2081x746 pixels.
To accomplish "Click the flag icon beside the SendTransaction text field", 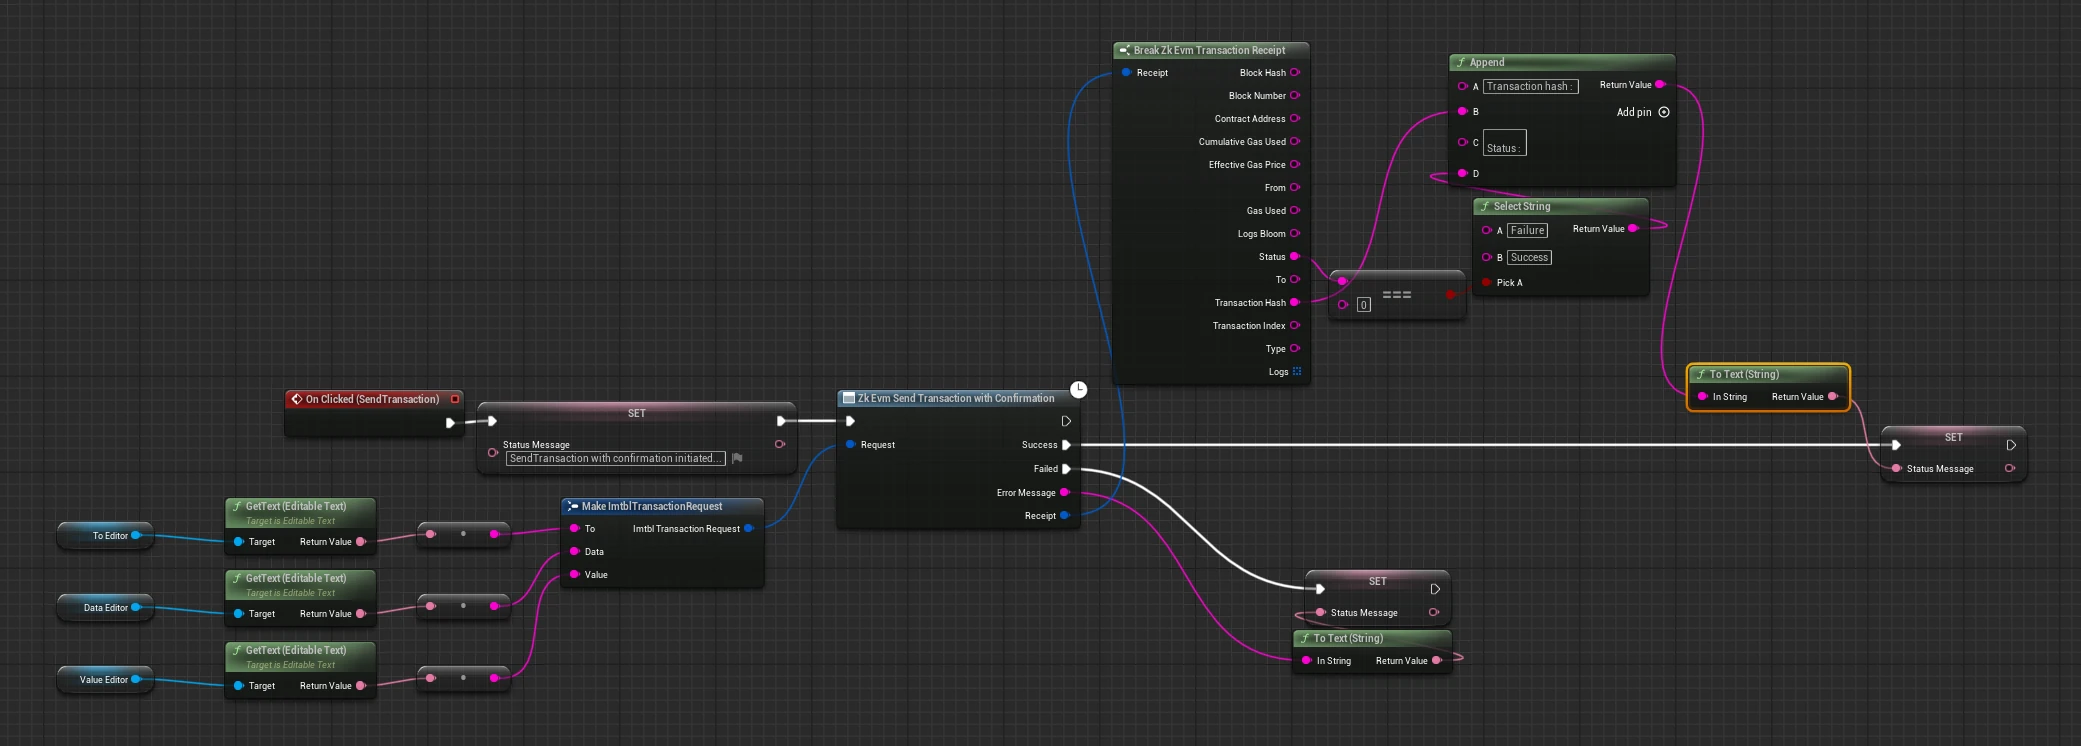I will [737, 458].
